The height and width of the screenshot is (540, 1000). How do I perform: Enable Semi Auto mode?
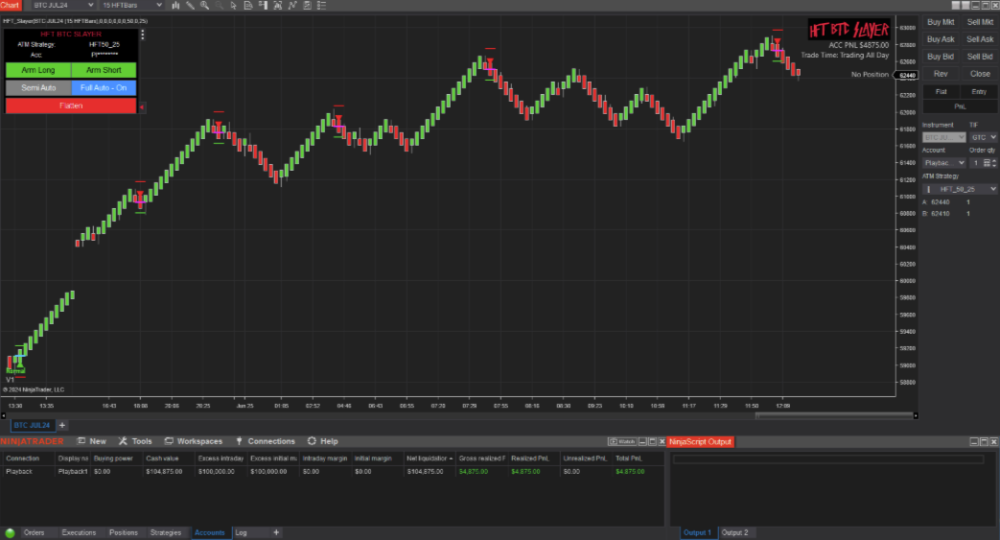38,88
